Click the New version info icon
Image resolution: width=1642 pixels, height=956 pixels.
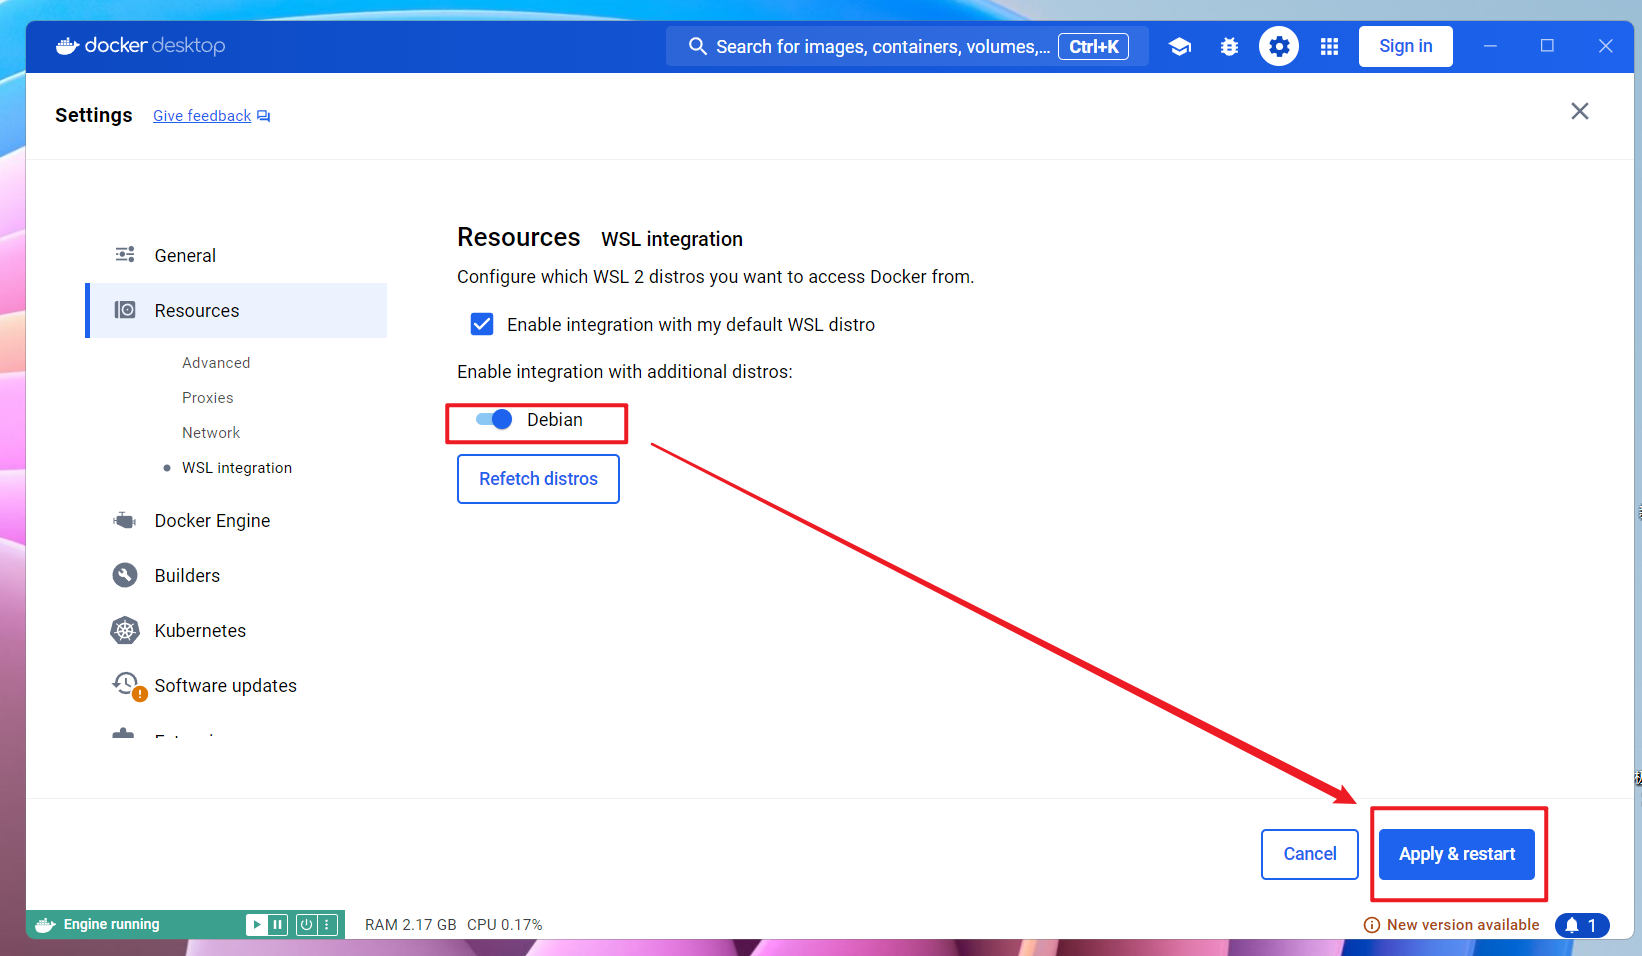click(x=1372, y=925)
